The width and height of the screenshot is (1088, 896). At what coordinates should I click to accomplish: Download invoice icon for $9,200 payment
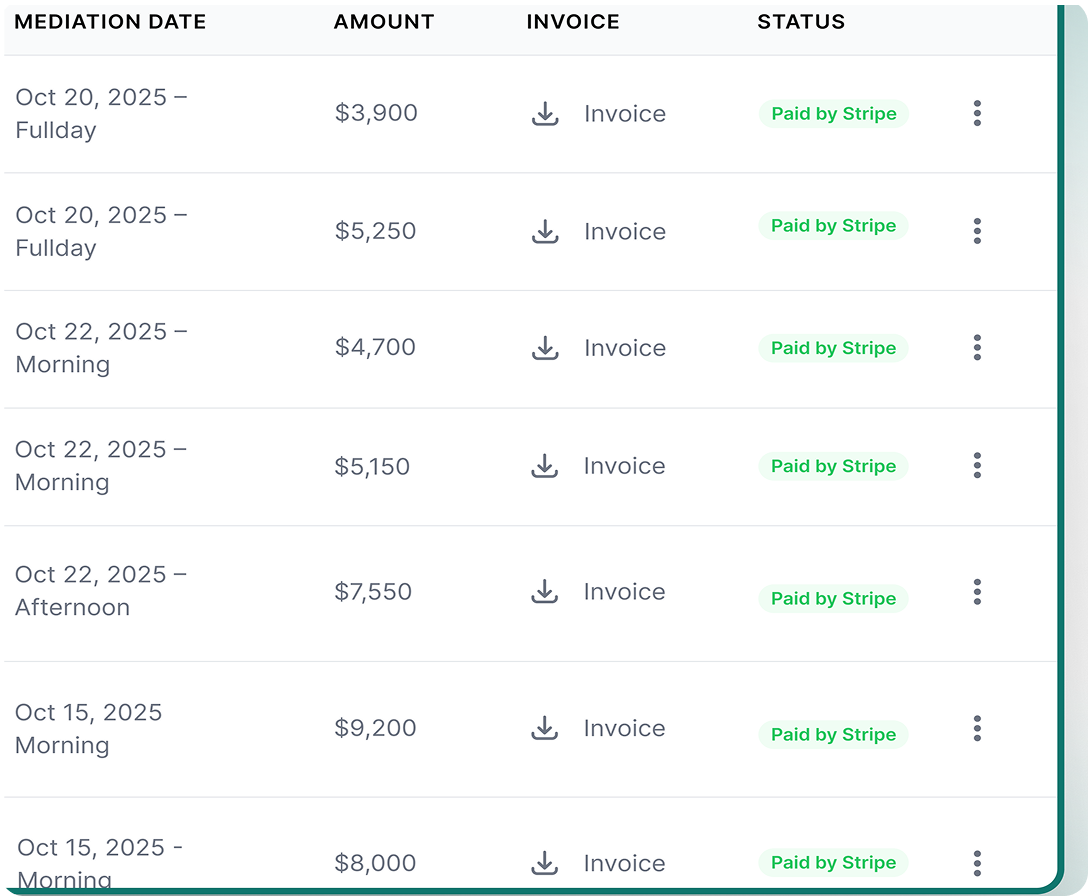[x=545, y=728]
